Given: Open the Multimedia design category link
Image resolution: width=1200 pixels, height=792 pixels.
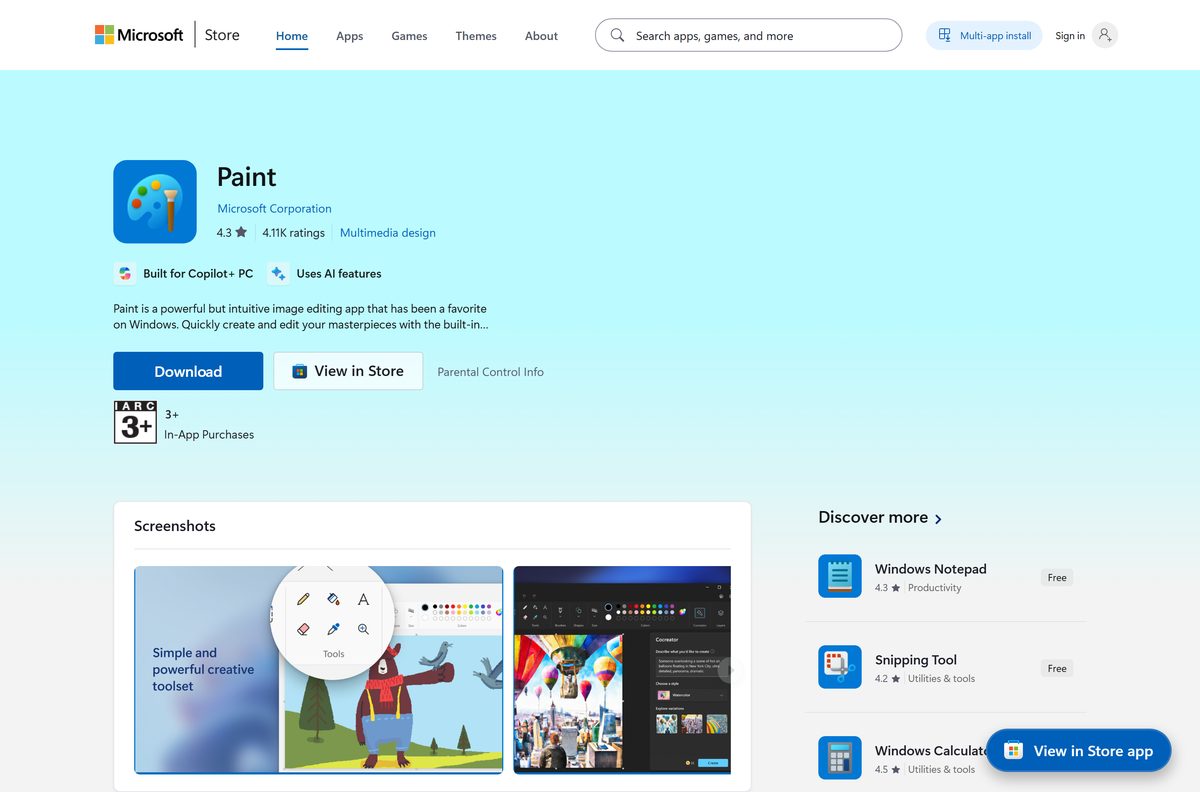Looking at the screenshot, I should [x=387, y=232].
